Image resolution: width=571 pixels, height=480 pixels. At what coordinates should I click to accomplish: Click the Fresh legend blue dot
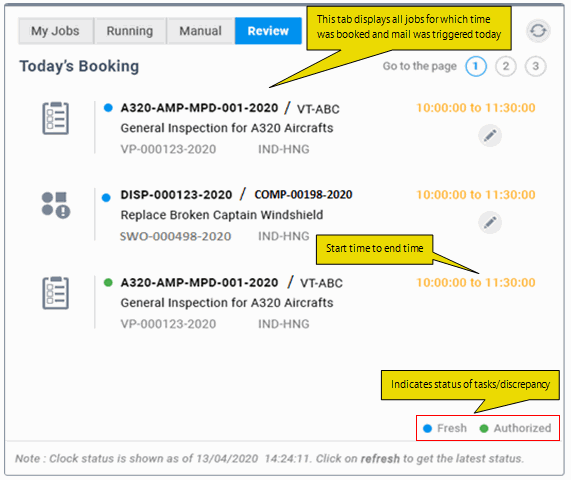428,429
